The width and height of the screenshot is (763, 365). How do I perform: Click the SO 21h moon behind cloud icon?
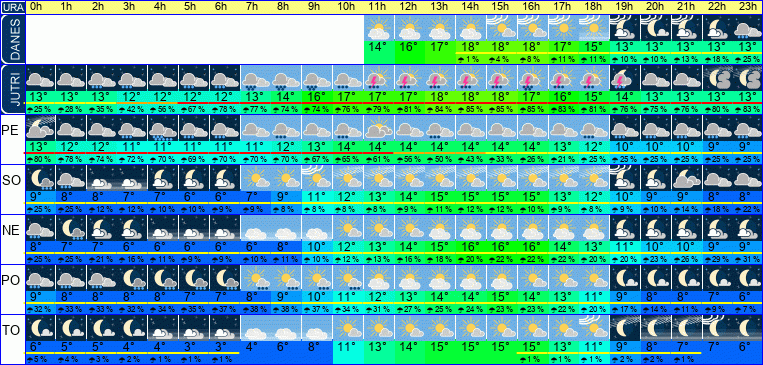(686, 178)
